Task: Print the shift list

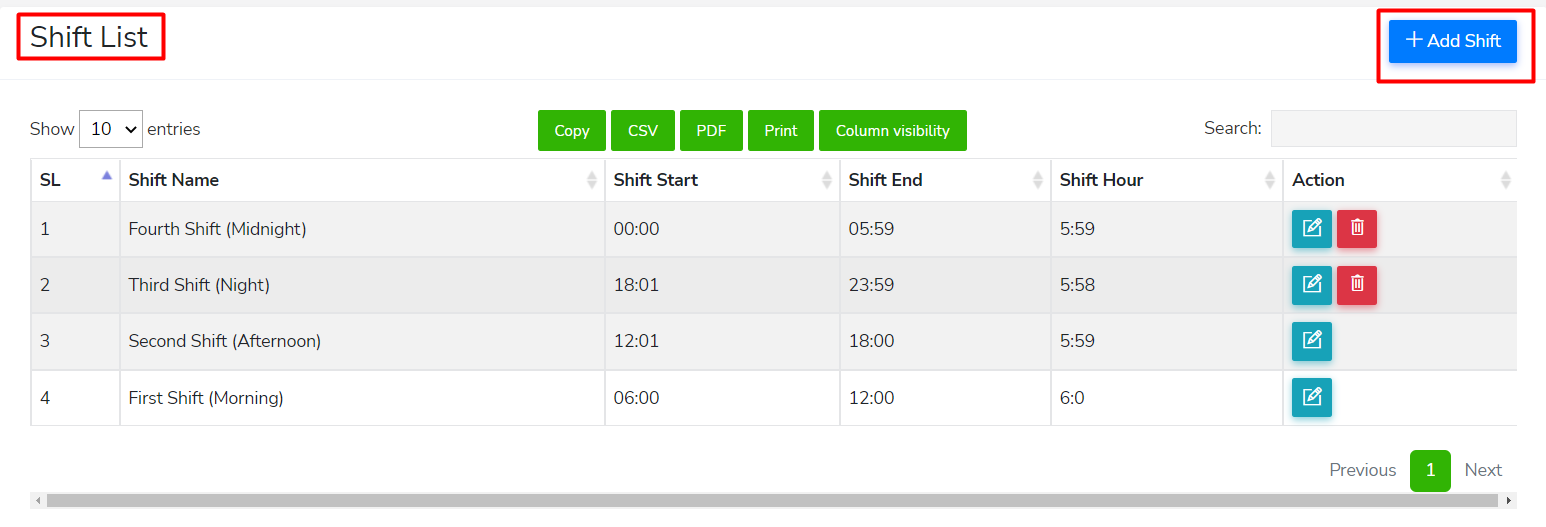Action: pyautogui.click(x=780, y=131)
